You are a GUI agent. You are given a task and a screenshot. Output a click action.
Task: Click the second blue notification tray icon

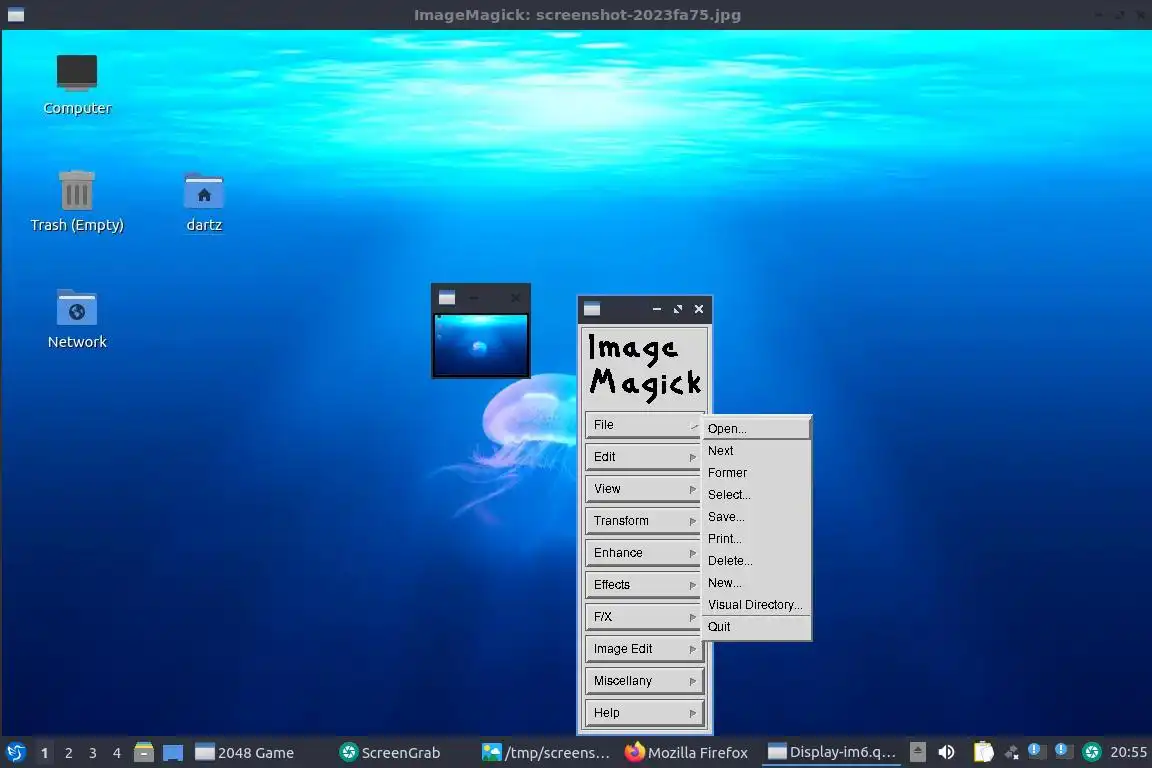coord(1063,751)
